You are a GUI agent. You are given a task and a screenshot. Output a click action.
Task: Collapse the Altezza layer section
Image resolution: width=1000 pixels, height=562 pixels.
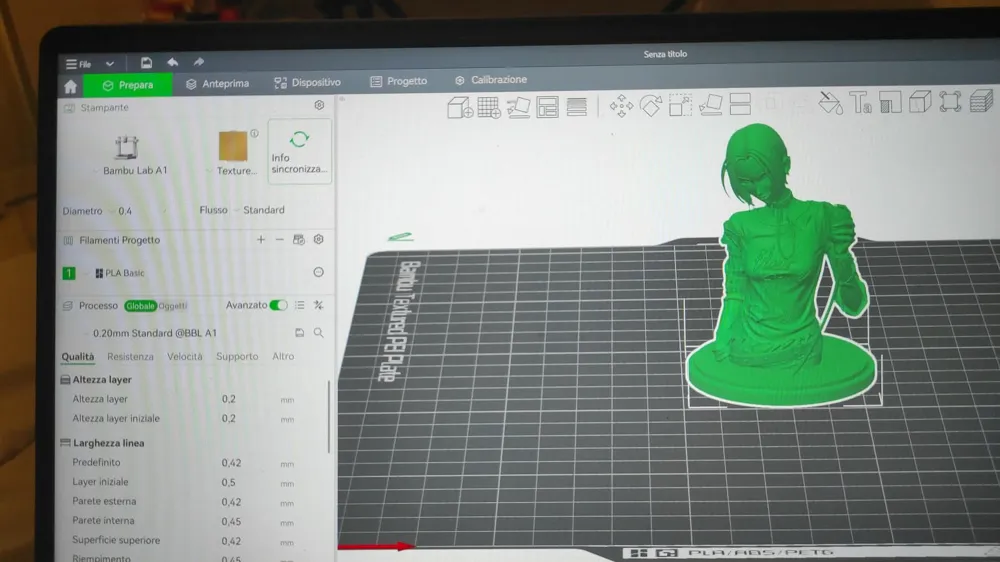[96, 380]
